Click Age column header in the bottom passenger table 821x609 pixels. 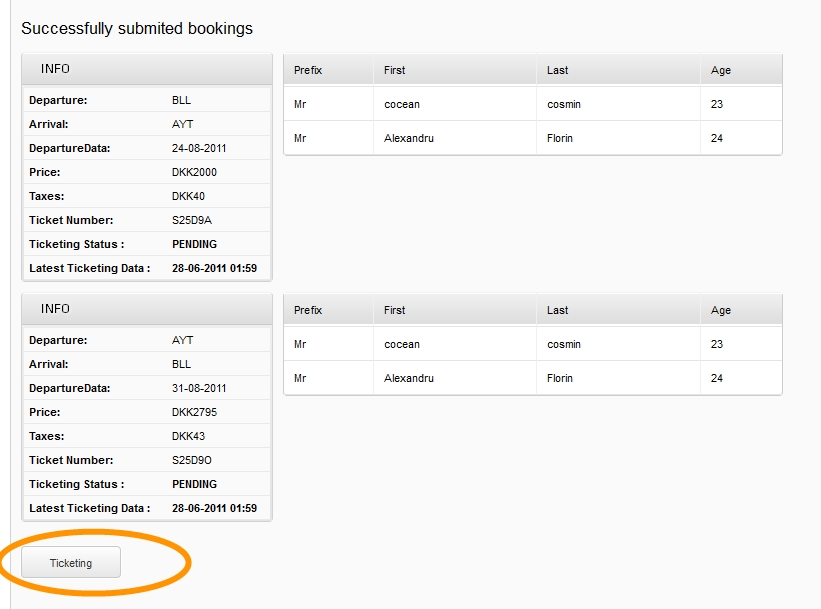pos(721,310)
